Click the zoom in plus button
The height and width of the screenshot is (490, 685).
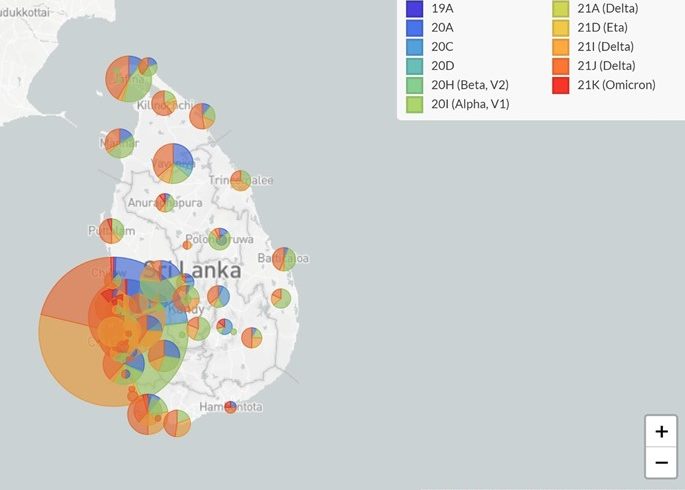(661, 432)
